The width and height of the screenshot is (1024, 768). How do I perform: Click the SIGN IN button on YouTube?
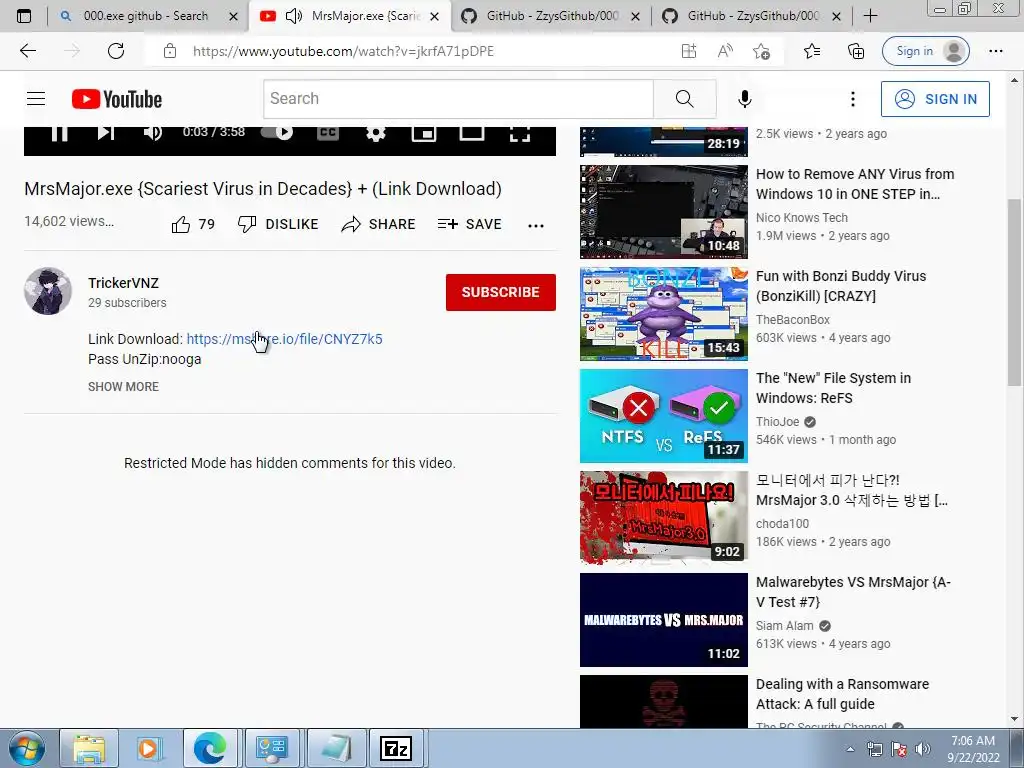935,99
